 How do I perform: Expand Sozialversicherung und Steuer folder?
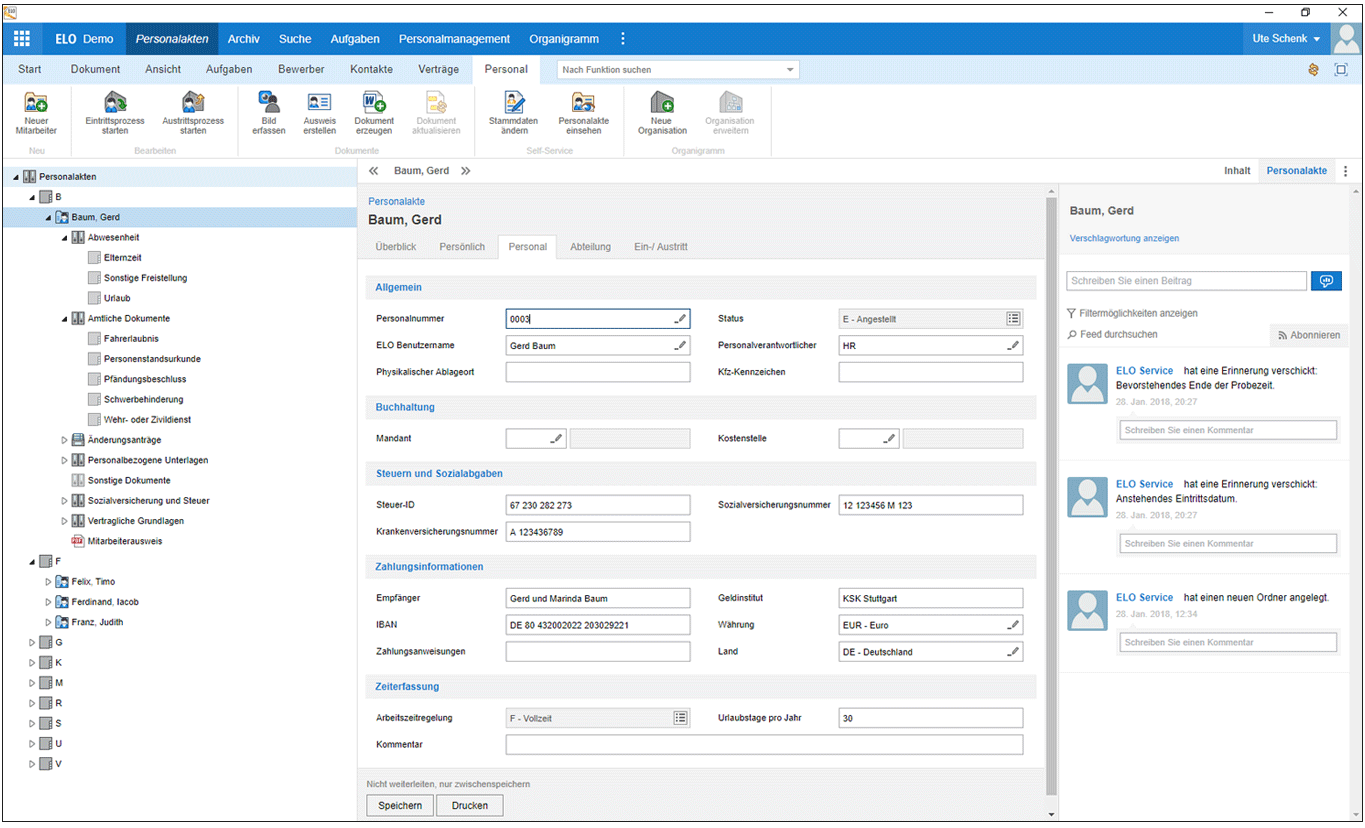[64, 501]
